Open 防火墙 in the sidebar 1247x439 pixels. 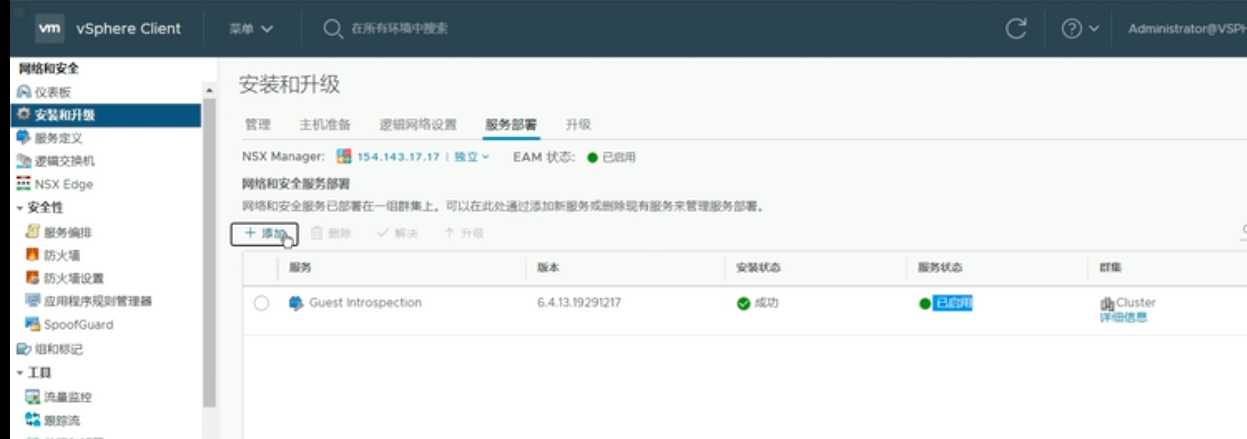(62, 255)
